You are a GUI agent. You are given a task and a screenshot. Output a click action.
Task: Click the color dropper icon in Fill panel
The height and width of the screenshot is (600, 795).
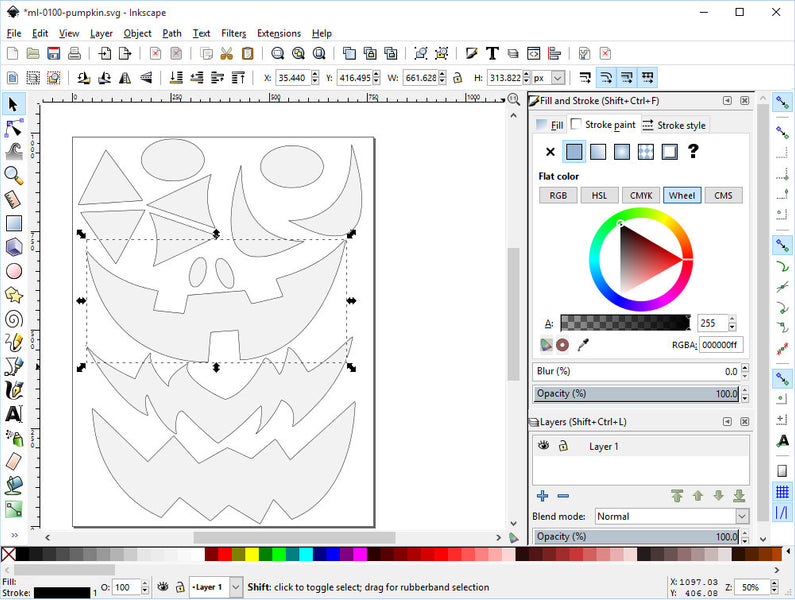click(x=584, y=345)
